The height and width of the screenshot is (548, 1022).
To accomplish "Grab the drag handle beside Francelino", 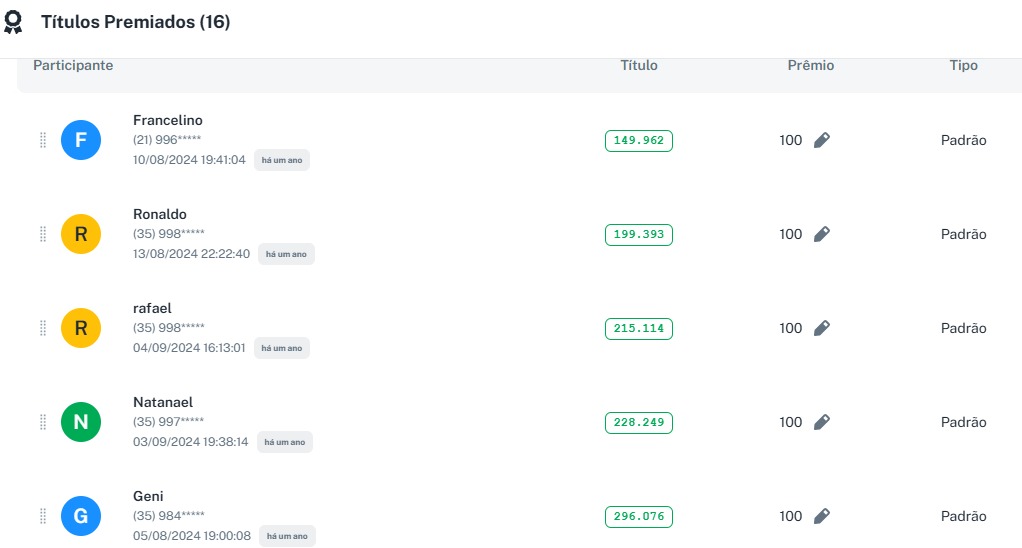I will point(43,140).
